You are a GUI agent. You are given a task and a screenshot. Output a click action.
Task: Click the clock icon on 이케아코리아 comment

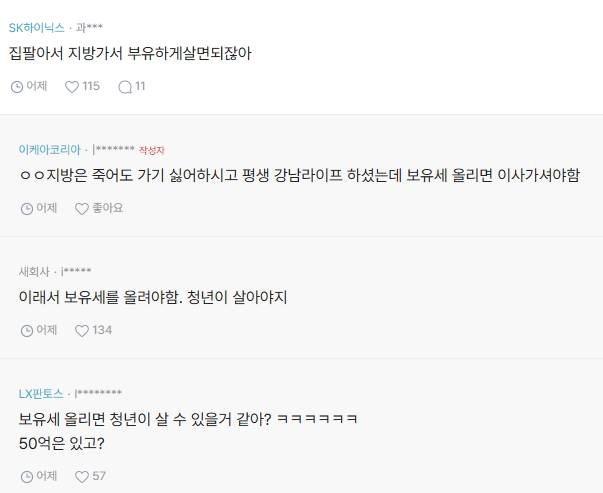coord(27,209)
